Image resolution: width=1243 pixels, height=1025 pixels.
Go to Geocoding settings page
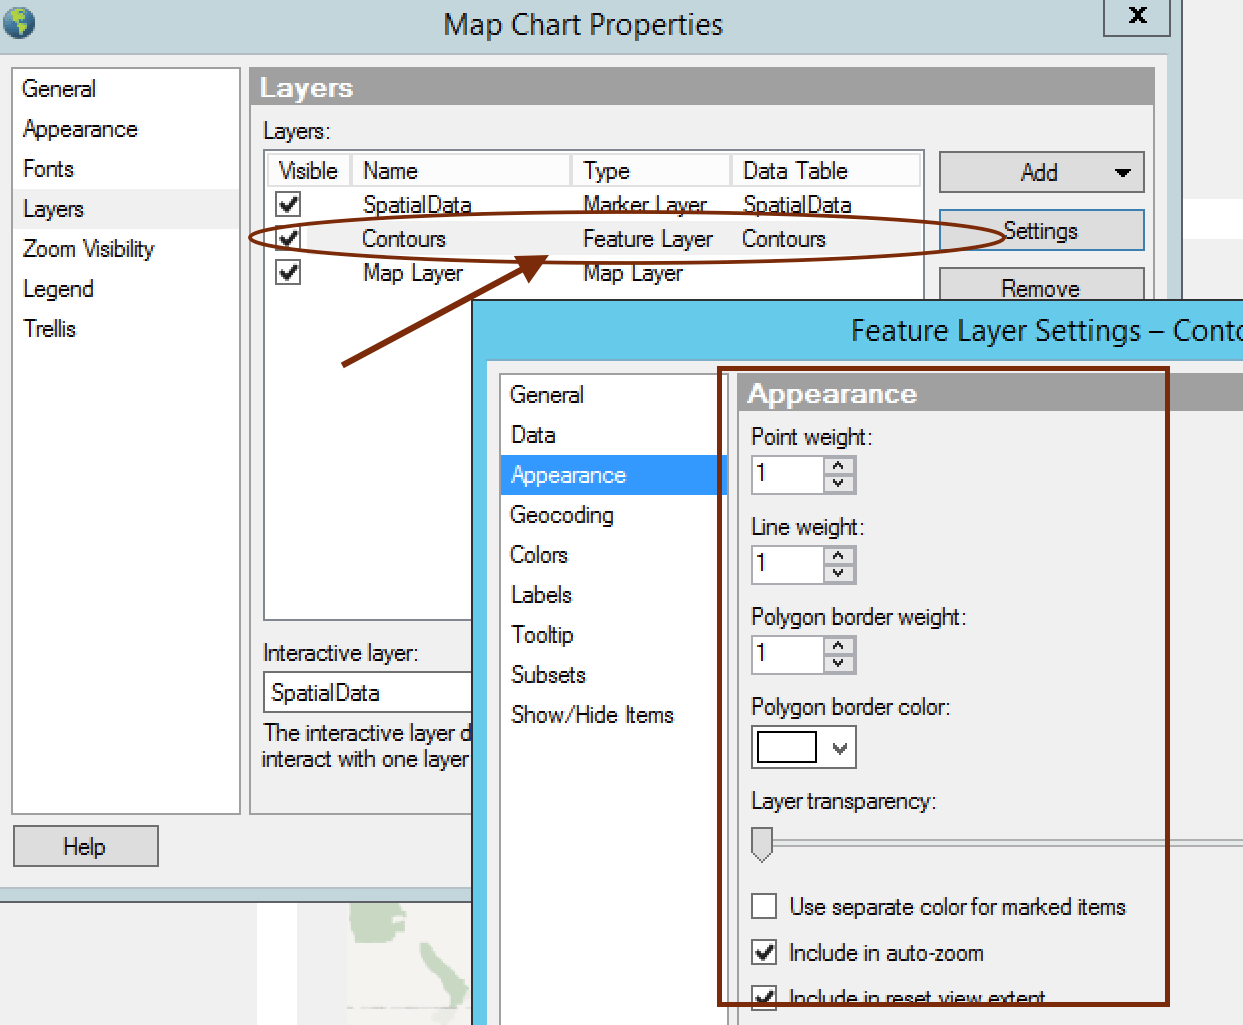(x=562, y=515)
